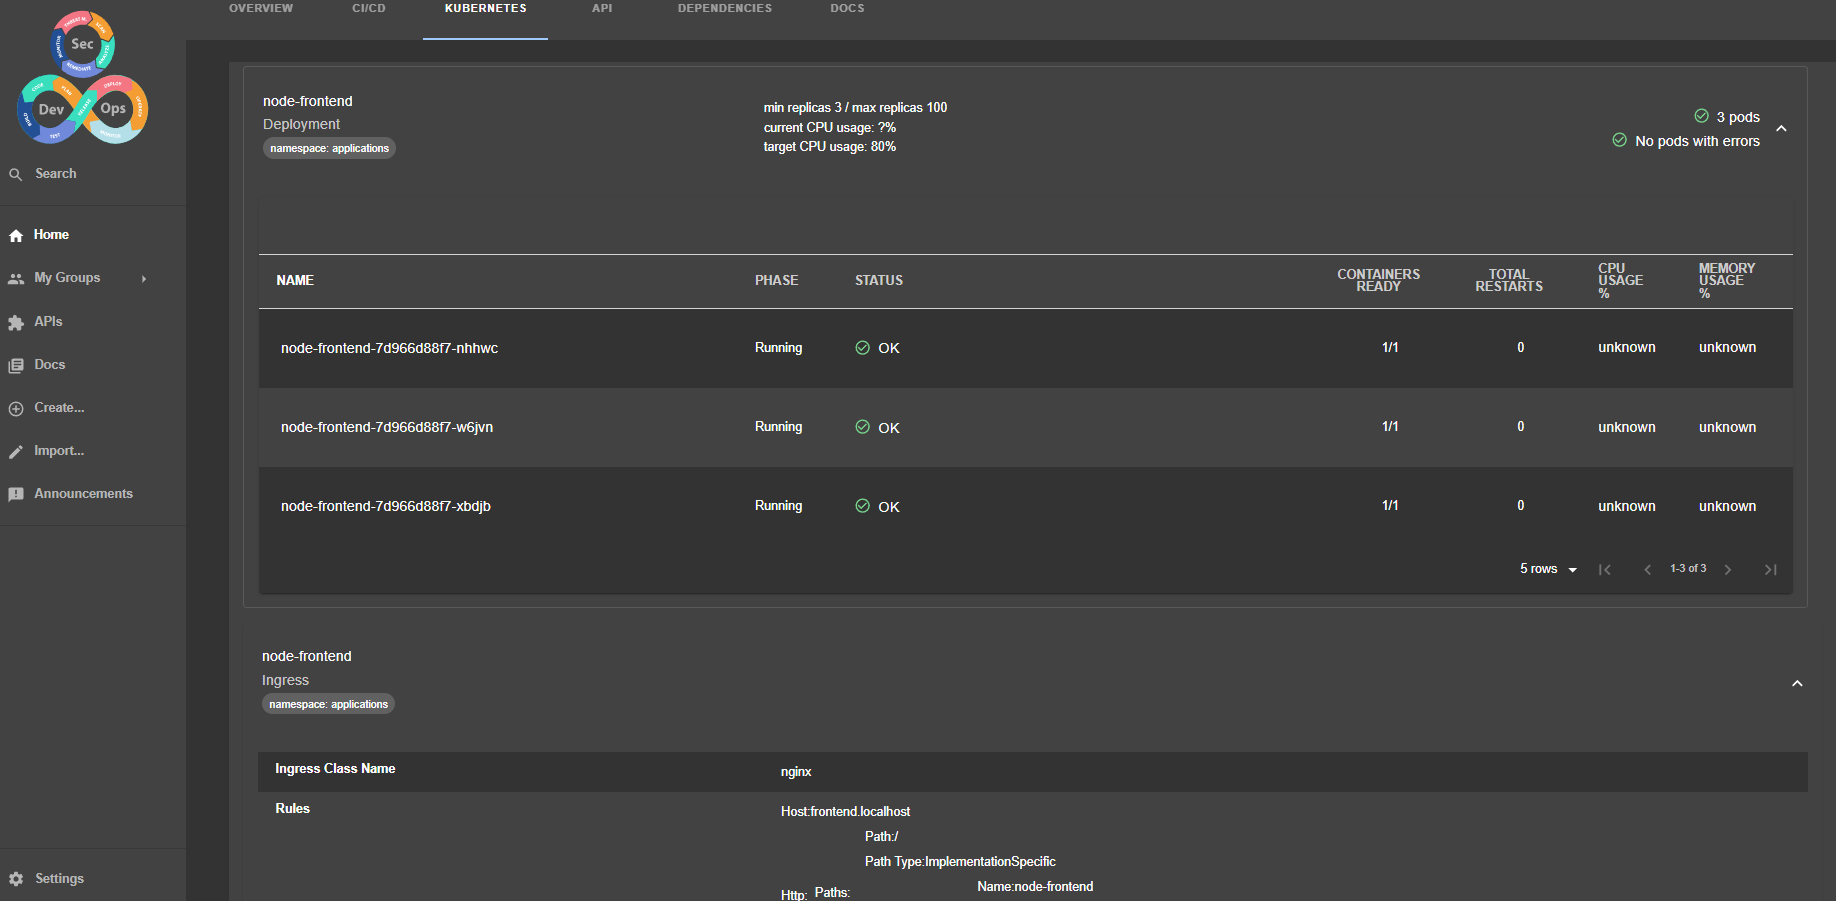Viewport: 1836px width, 901px height.
Task: Collapse the node-frontend Ingress section
Action: [1797, 684]
